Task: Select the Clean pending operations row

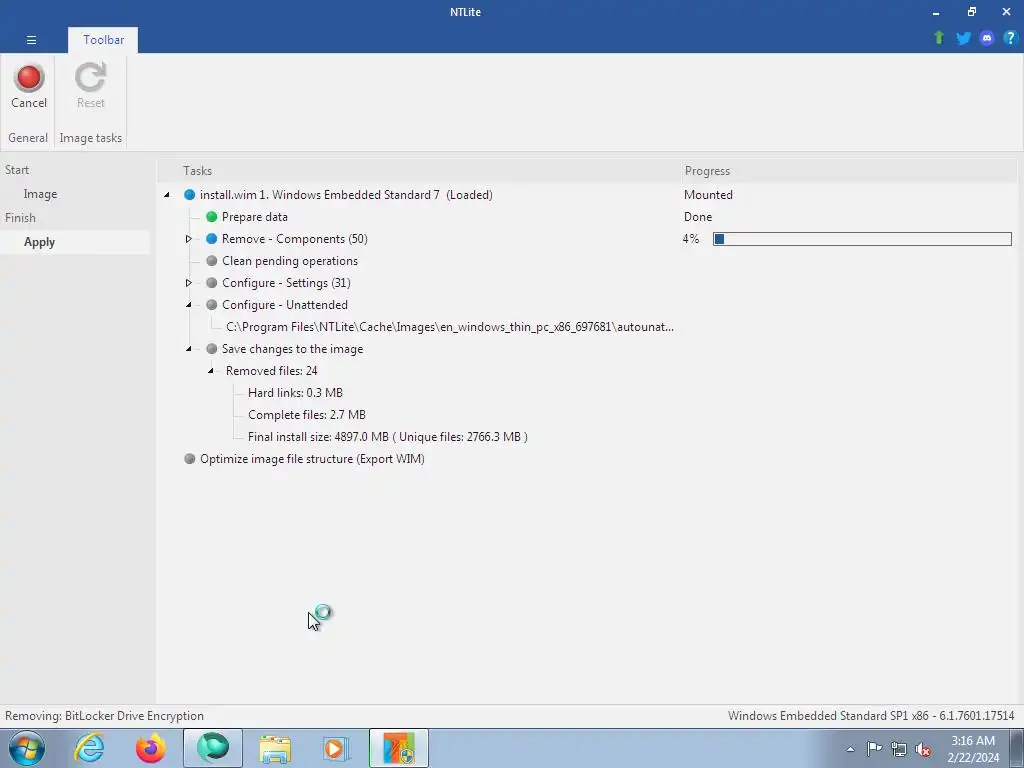Action: [x=290, y=261]
